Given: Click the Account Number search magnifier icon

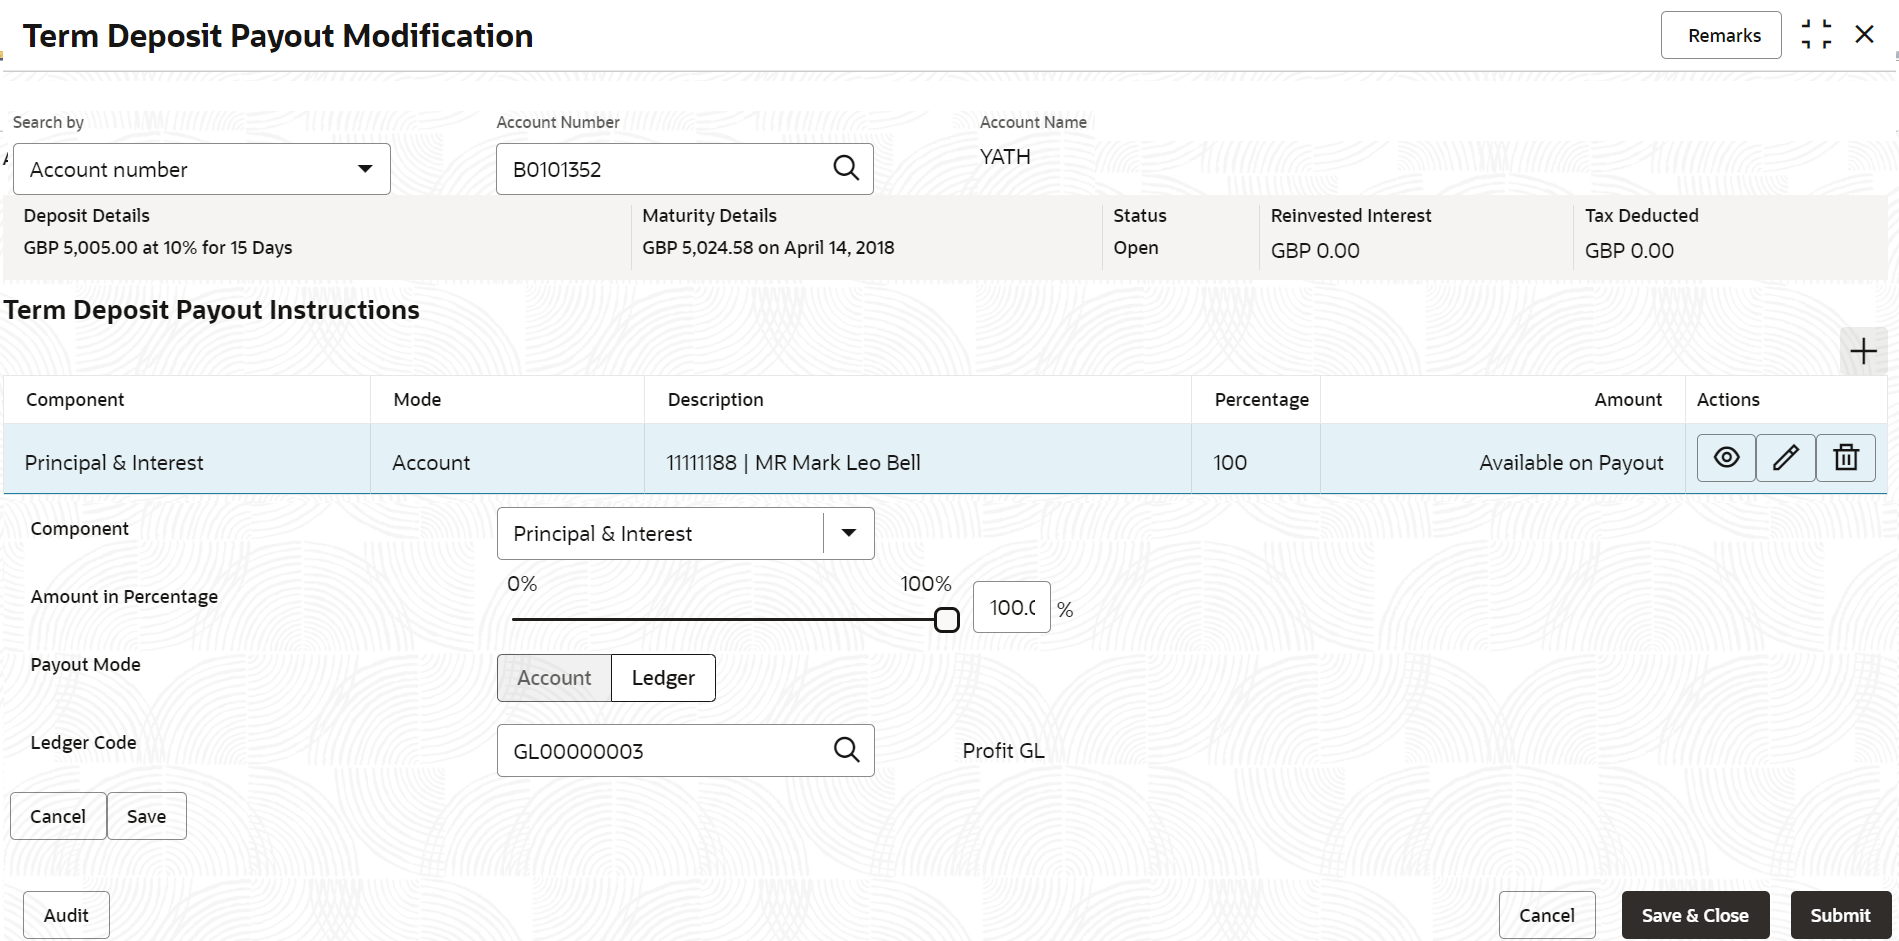Looking at the screenshot, I should pyautogui.click(x=846, y=168).
